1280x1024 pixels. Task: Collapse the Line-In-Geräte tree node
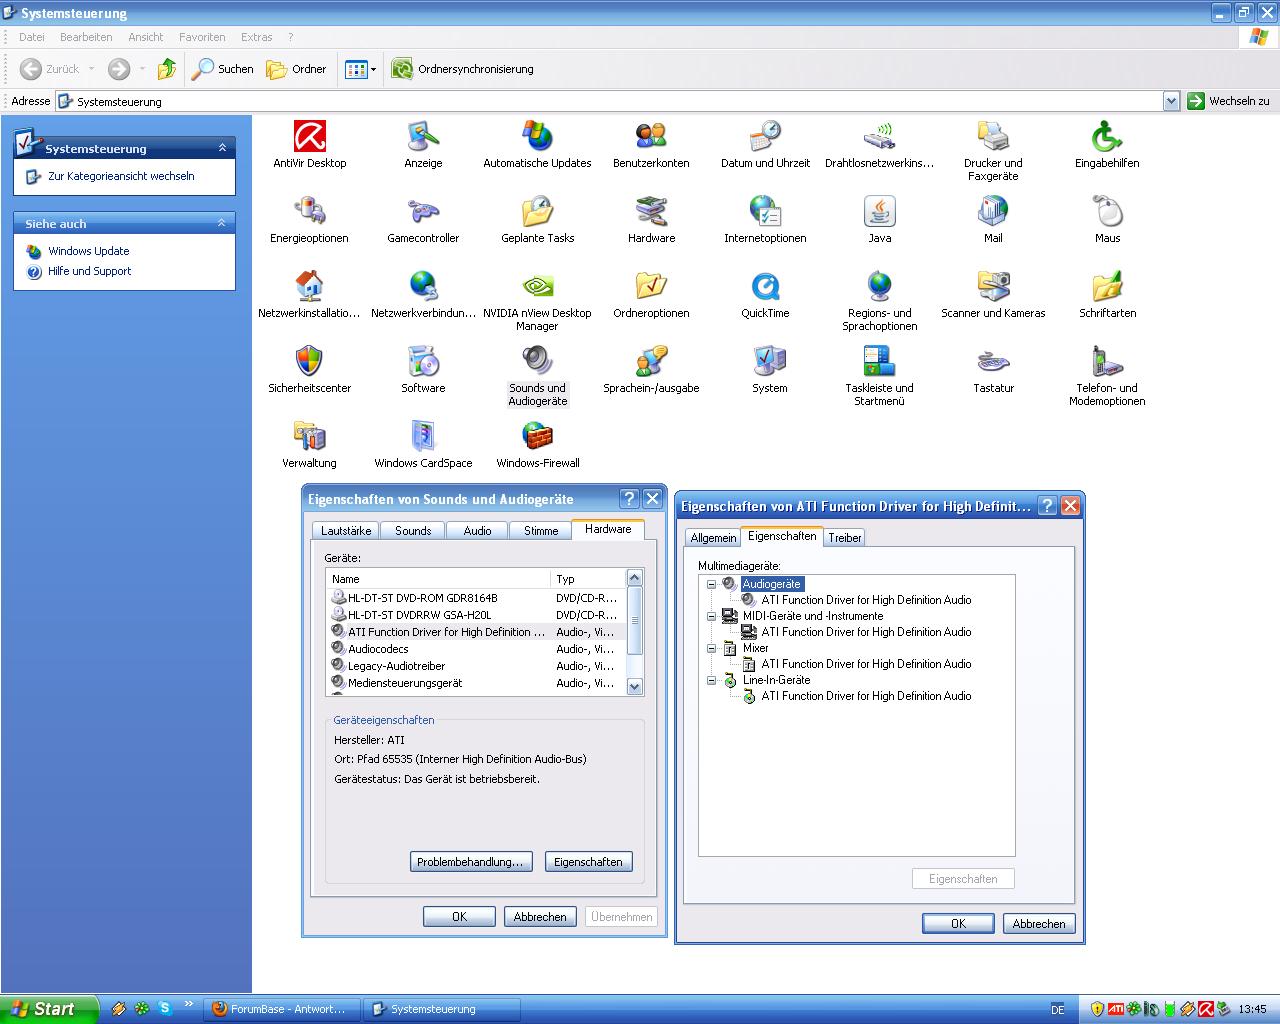(x=712, y=680)
